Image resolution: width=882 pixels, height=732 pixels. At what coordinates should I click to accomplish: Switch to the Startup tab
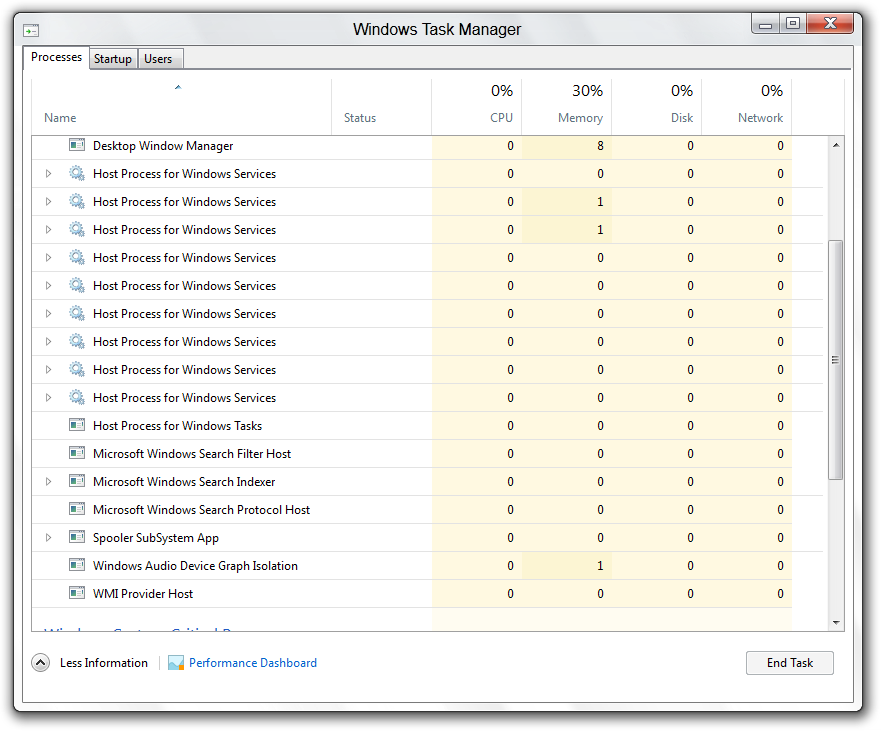(x=113, y=59)
